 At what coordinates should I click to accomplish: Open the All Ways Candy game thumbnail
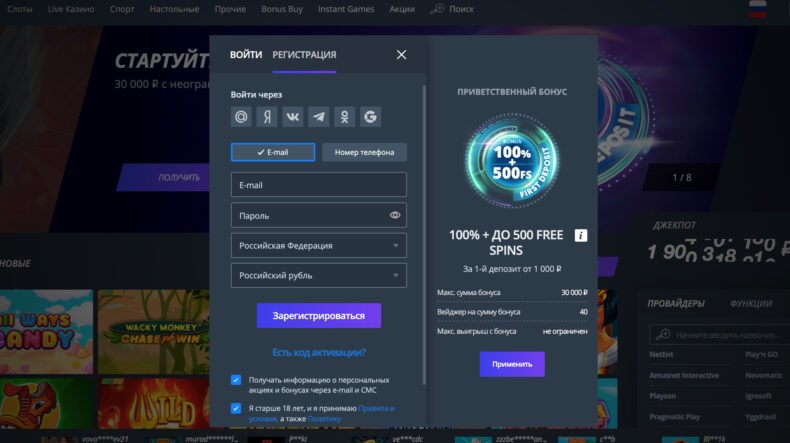46,332
